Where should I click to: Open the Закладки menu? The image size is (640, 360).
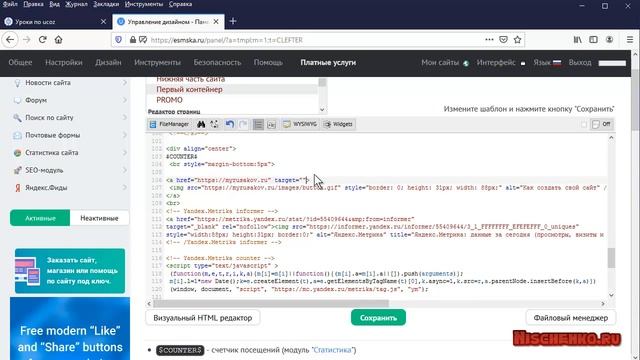pyautogui.click(x=106, y=4)
